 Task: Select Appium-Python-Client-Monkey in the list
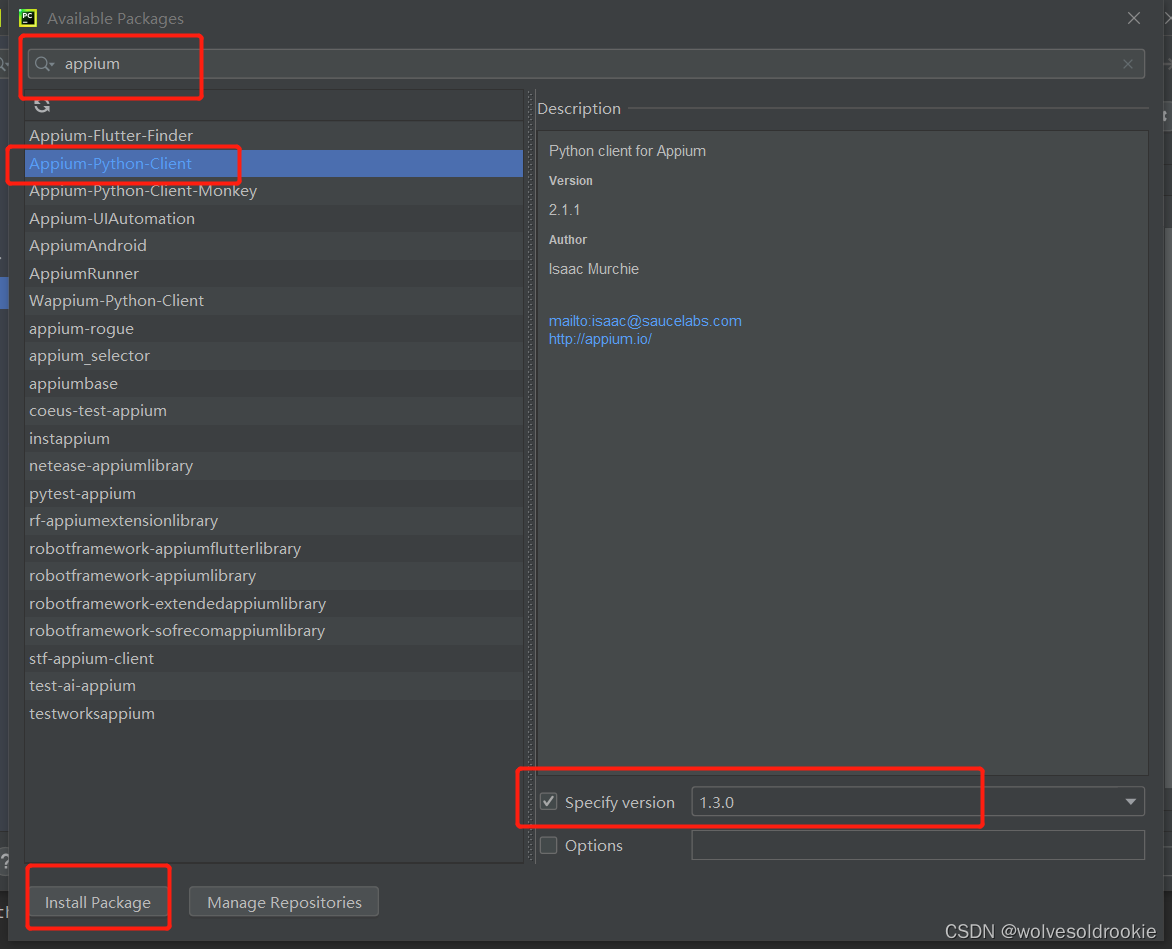coord(274,191)
